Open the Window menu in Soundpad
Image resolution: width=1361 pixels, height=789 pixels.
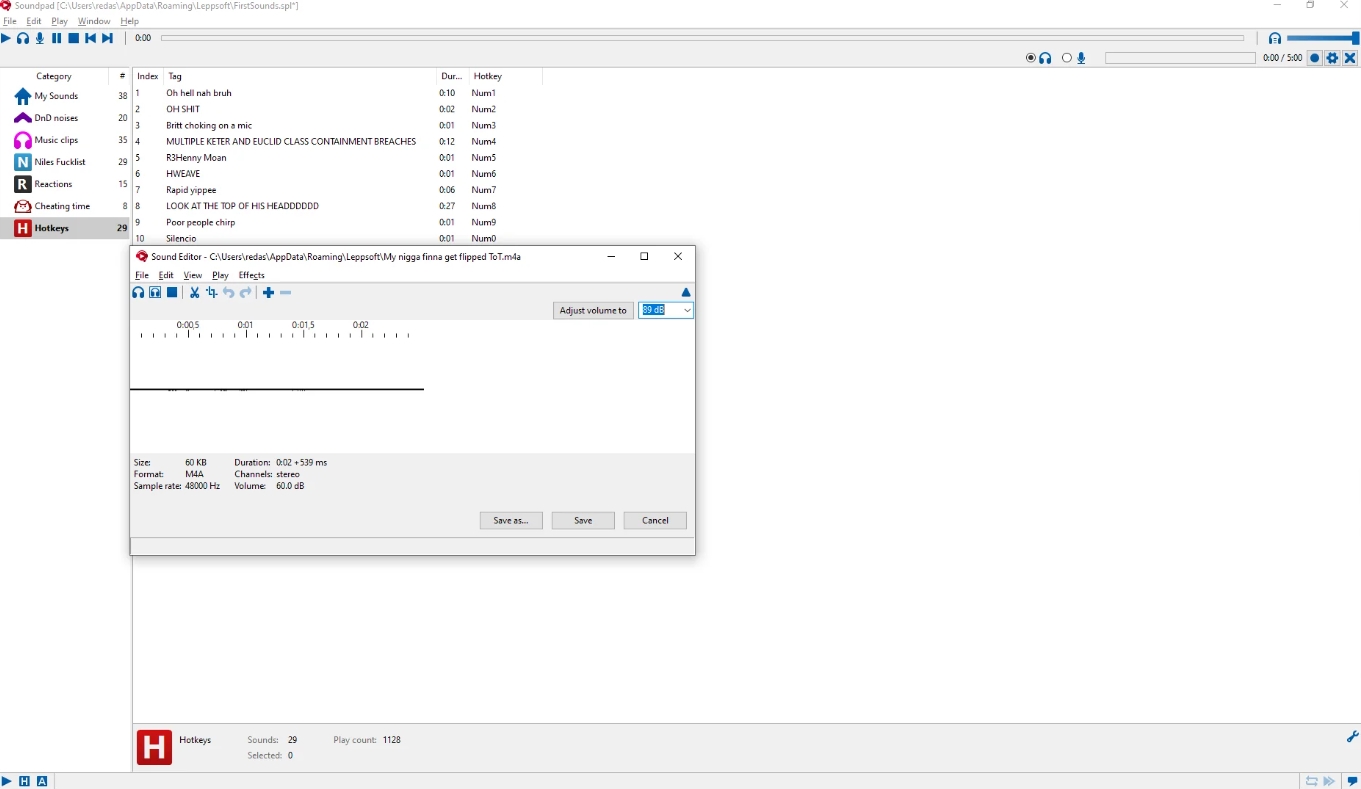(x=94, y=21)
